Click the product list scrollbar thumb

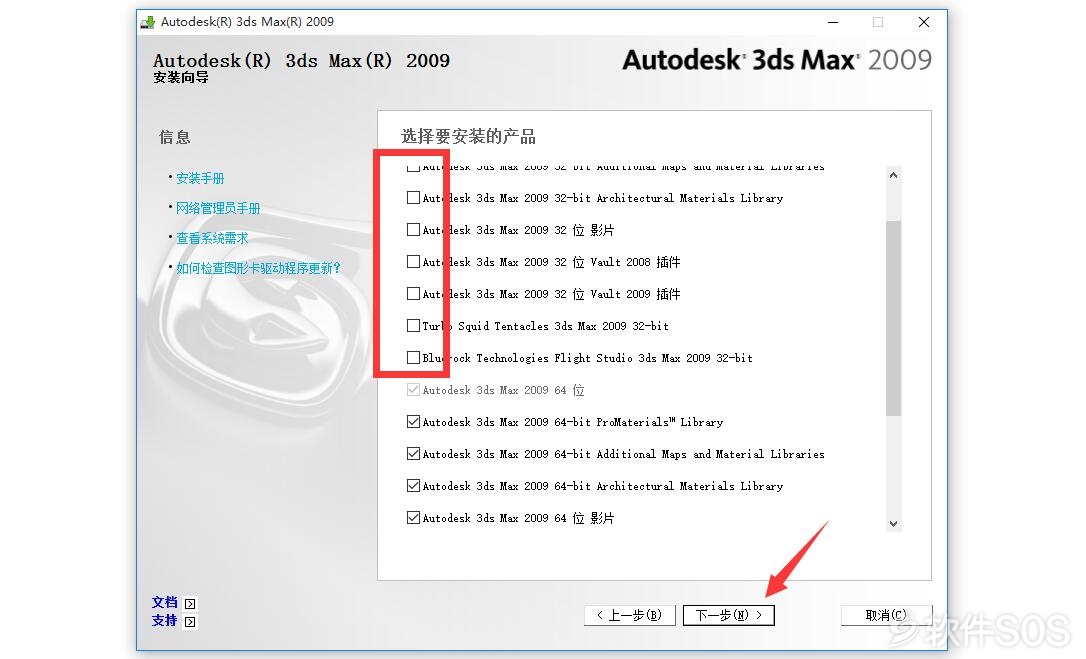pyautogui.click(x=893, y=318)
